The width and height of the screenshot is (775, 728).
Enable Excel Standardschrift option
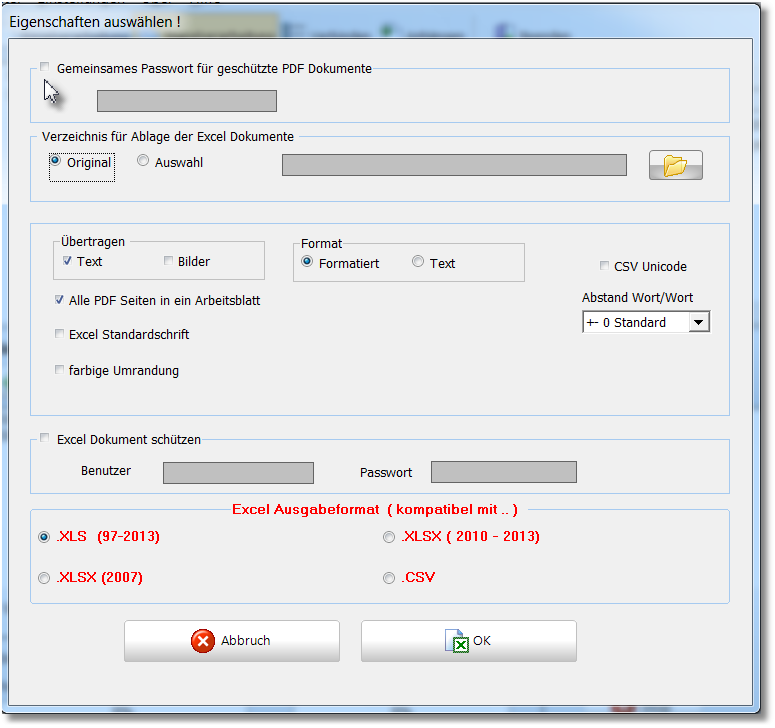click(59, 335)
